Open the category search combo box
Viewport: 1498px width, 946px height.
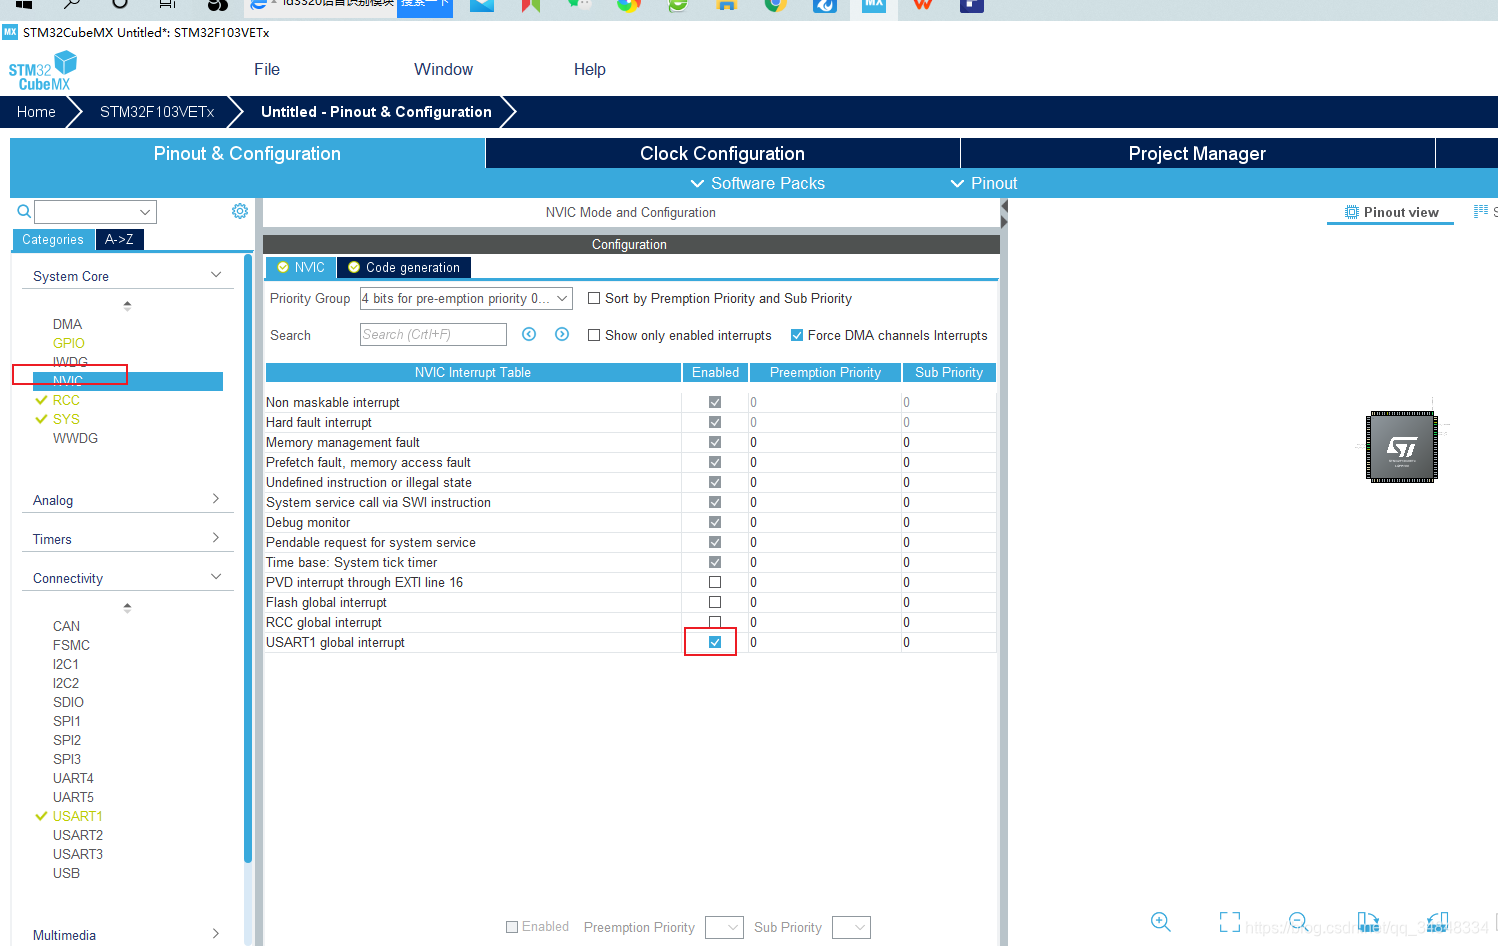(x=96, y=212)
